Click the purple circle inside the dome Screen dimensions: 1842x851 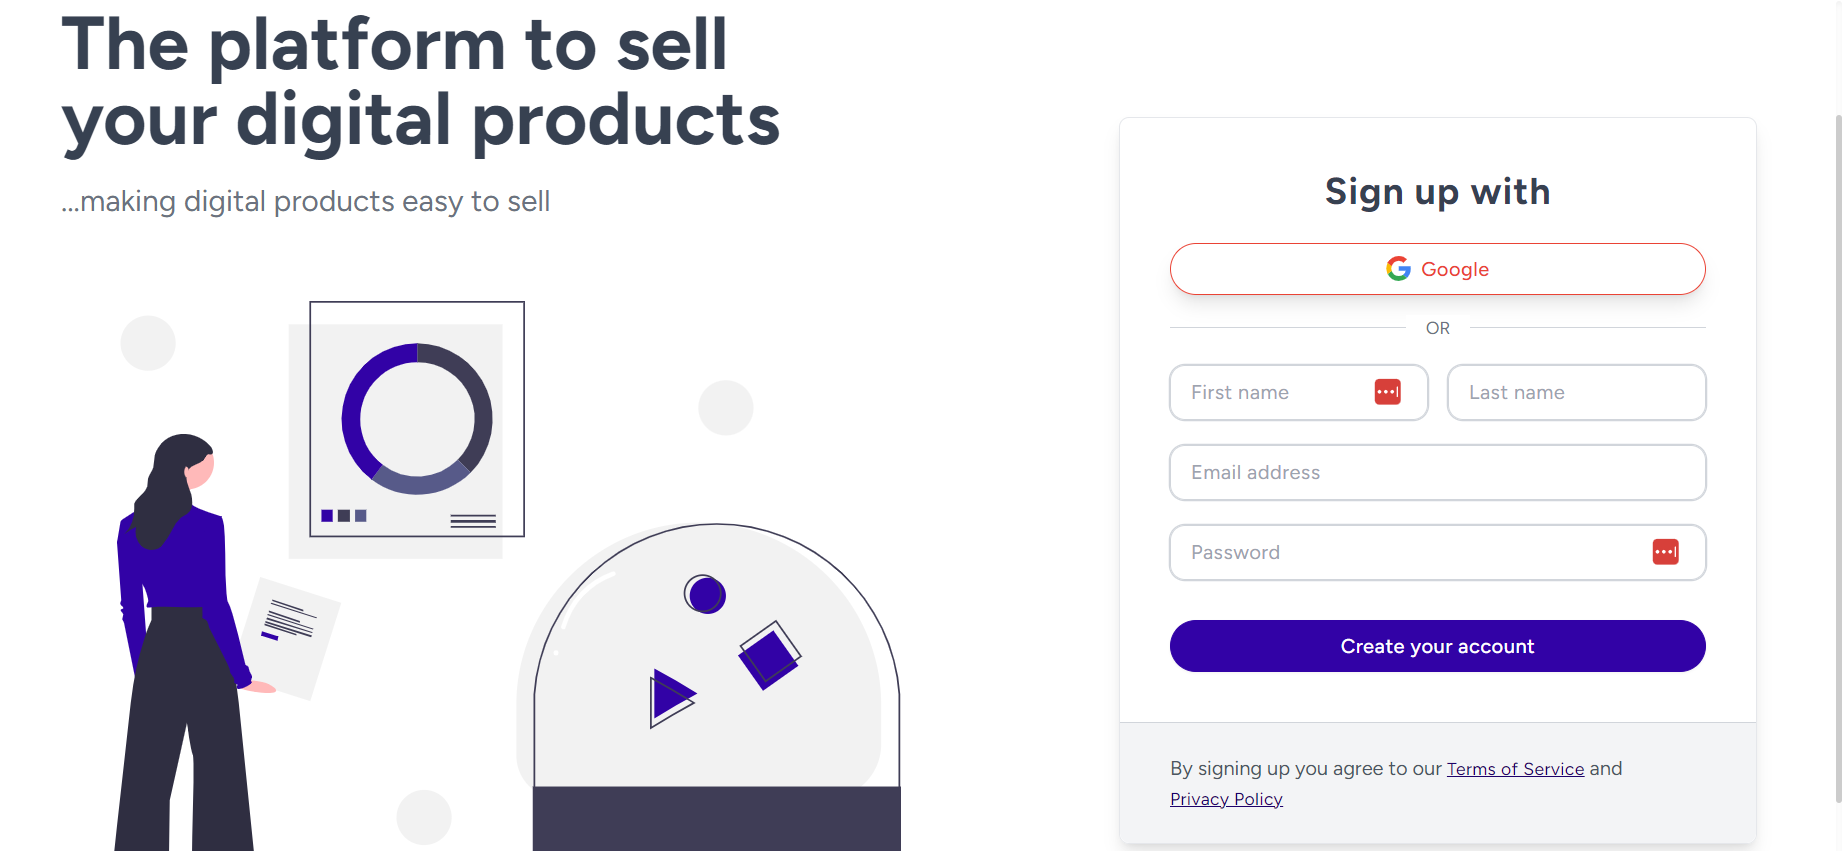(706, 595)
